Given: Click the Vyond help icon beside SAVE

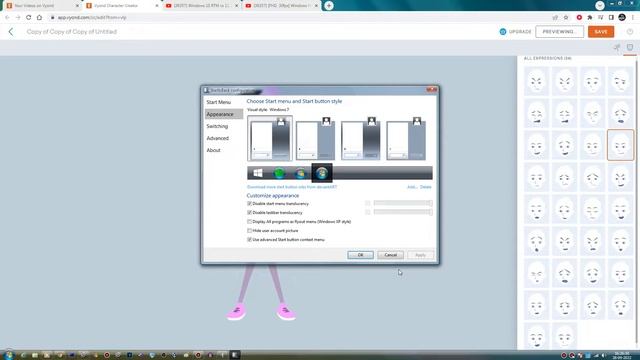Looking at the screenshot, I should (x=630, y=31).
